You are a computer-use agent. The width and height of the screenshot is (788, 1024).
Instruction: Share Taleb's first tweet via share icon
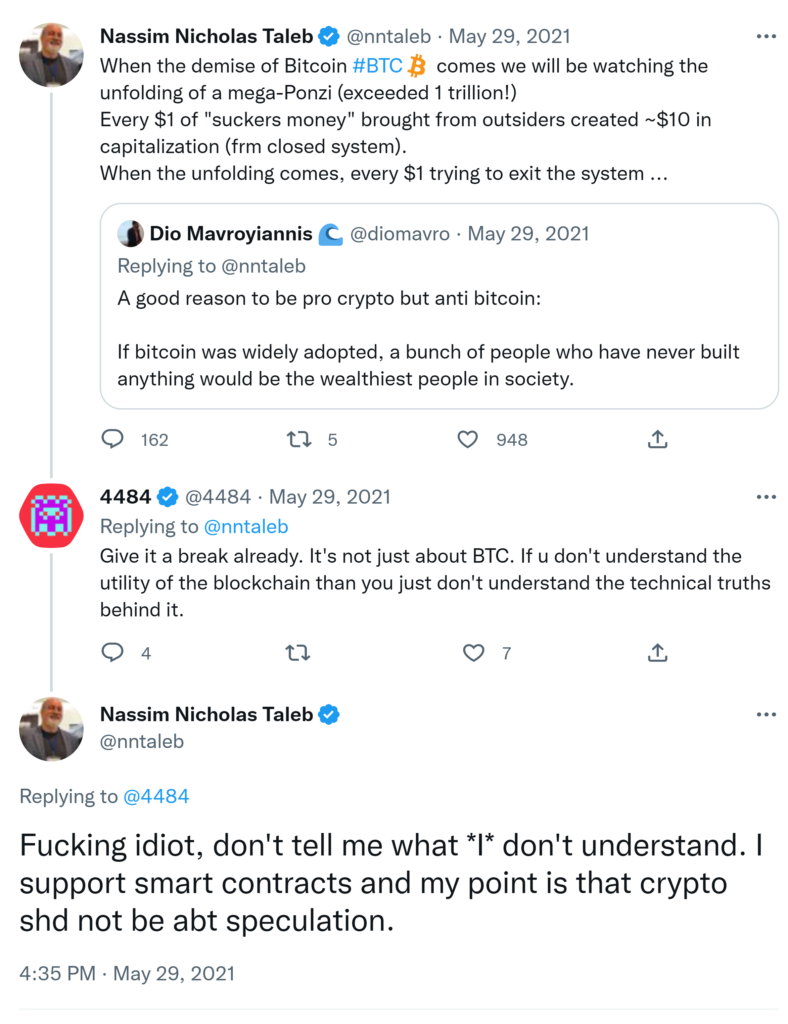(x=657, y=439)
